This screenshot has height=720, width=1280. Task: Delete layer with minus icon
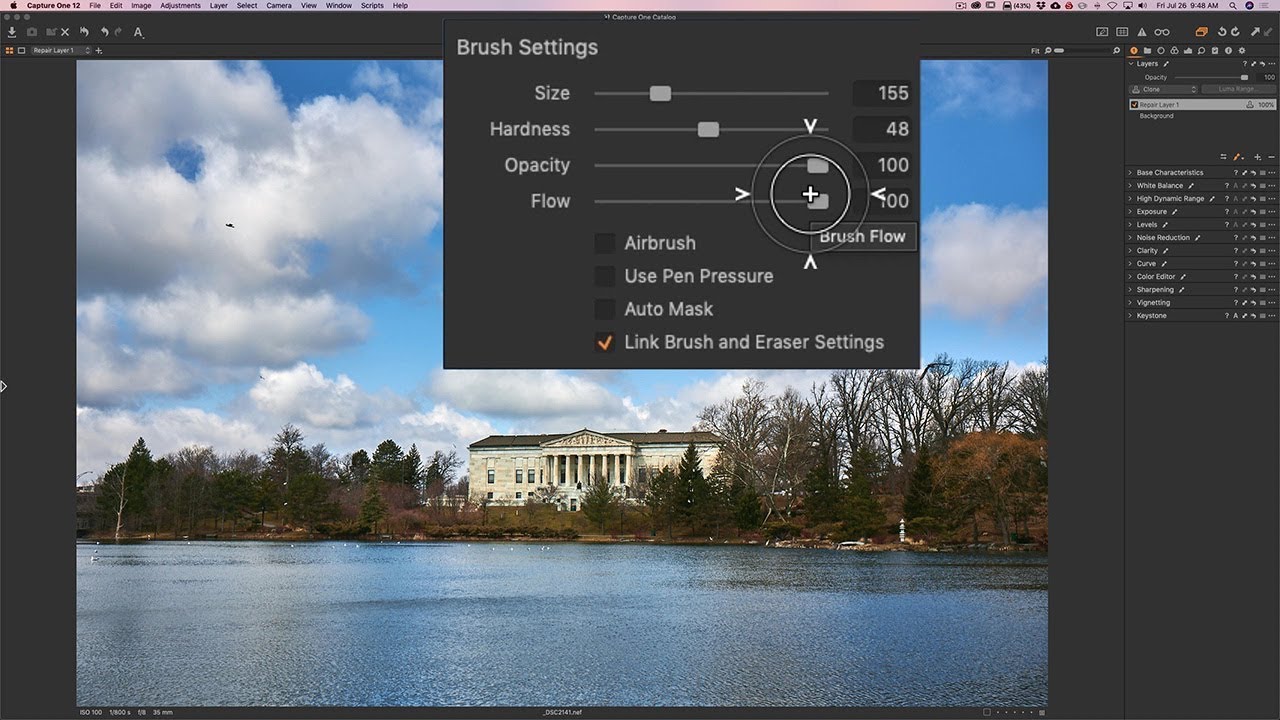1271,157
